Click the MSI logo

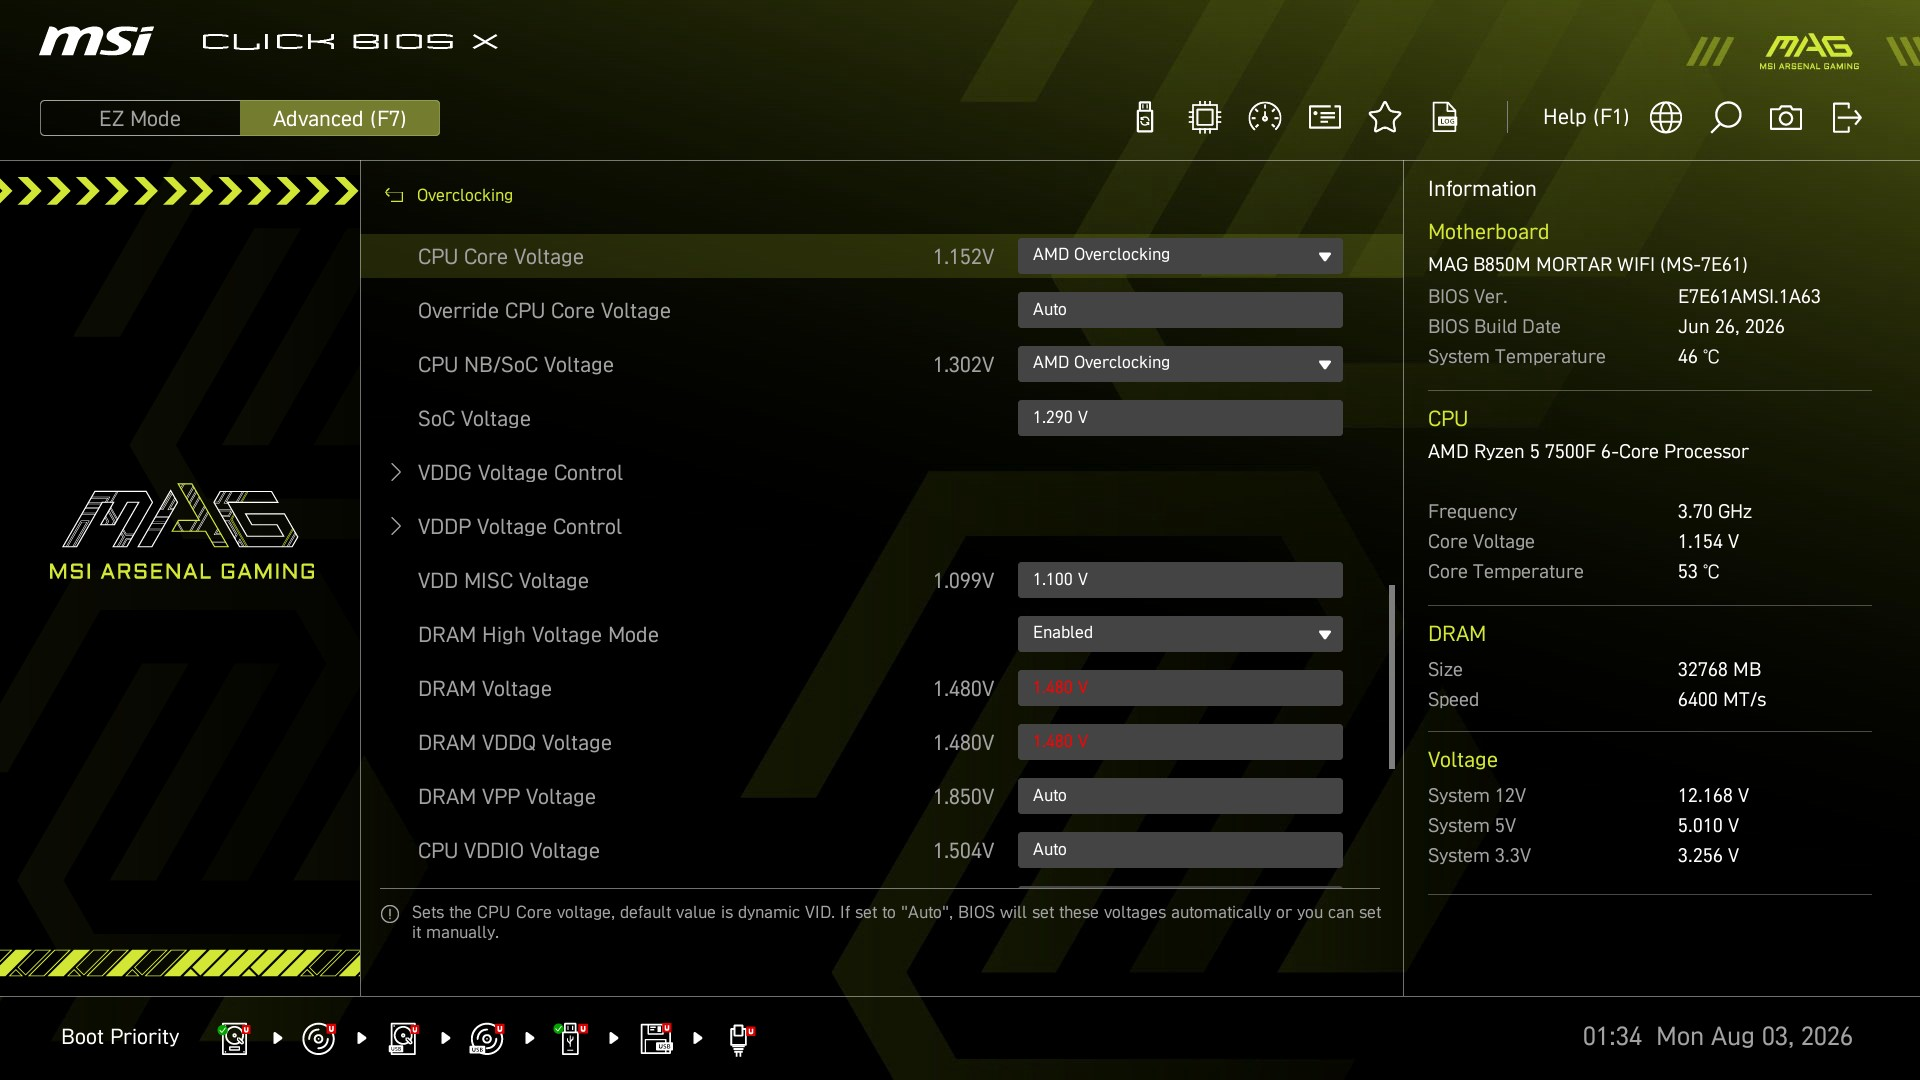coord(96,42)
